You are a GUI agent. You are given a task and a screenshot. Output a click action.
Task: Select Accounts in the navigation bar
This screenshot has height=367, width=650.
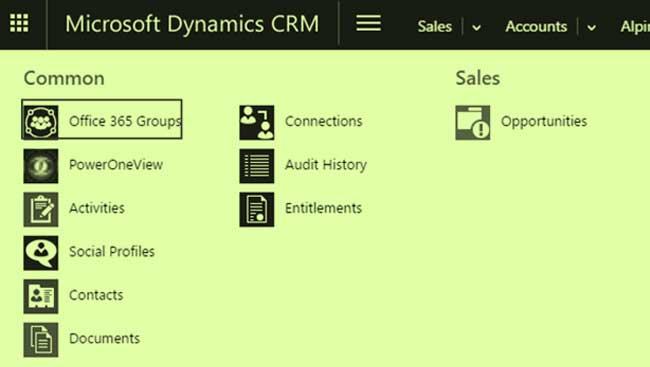coord(536,27)
